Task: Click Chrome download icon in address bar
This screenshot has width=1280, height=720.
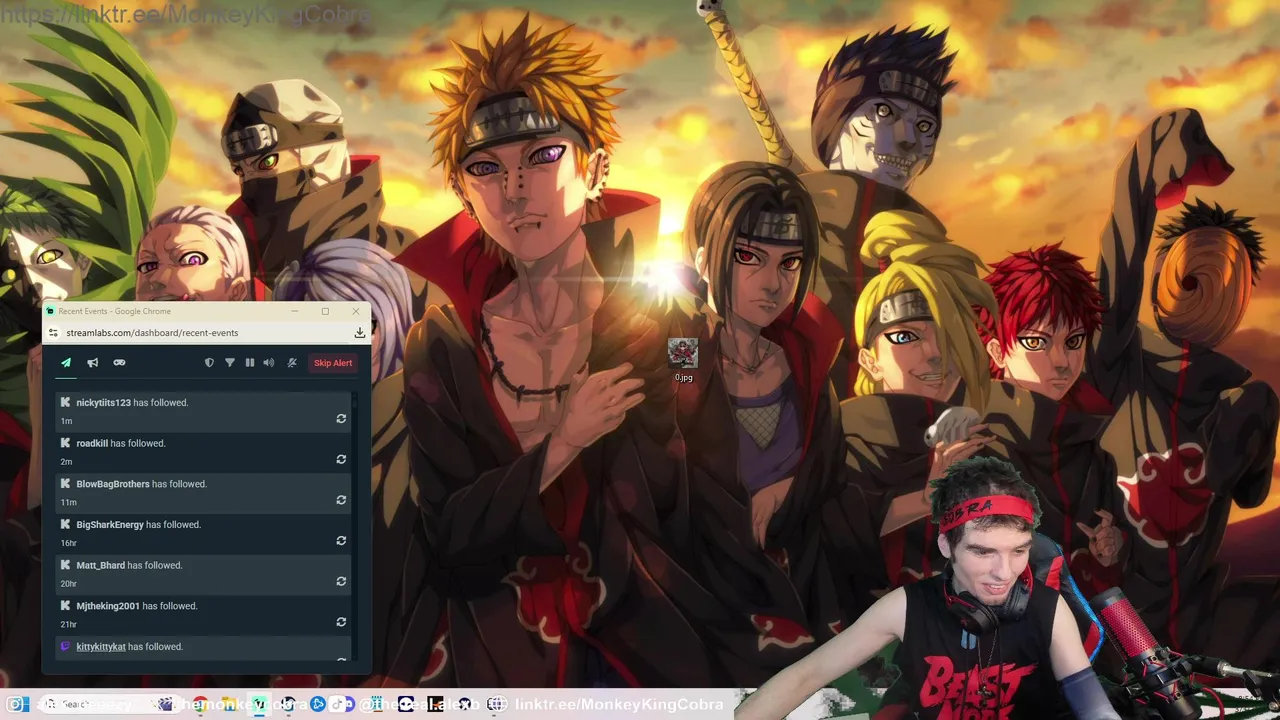Action: [x=359, y=333]
